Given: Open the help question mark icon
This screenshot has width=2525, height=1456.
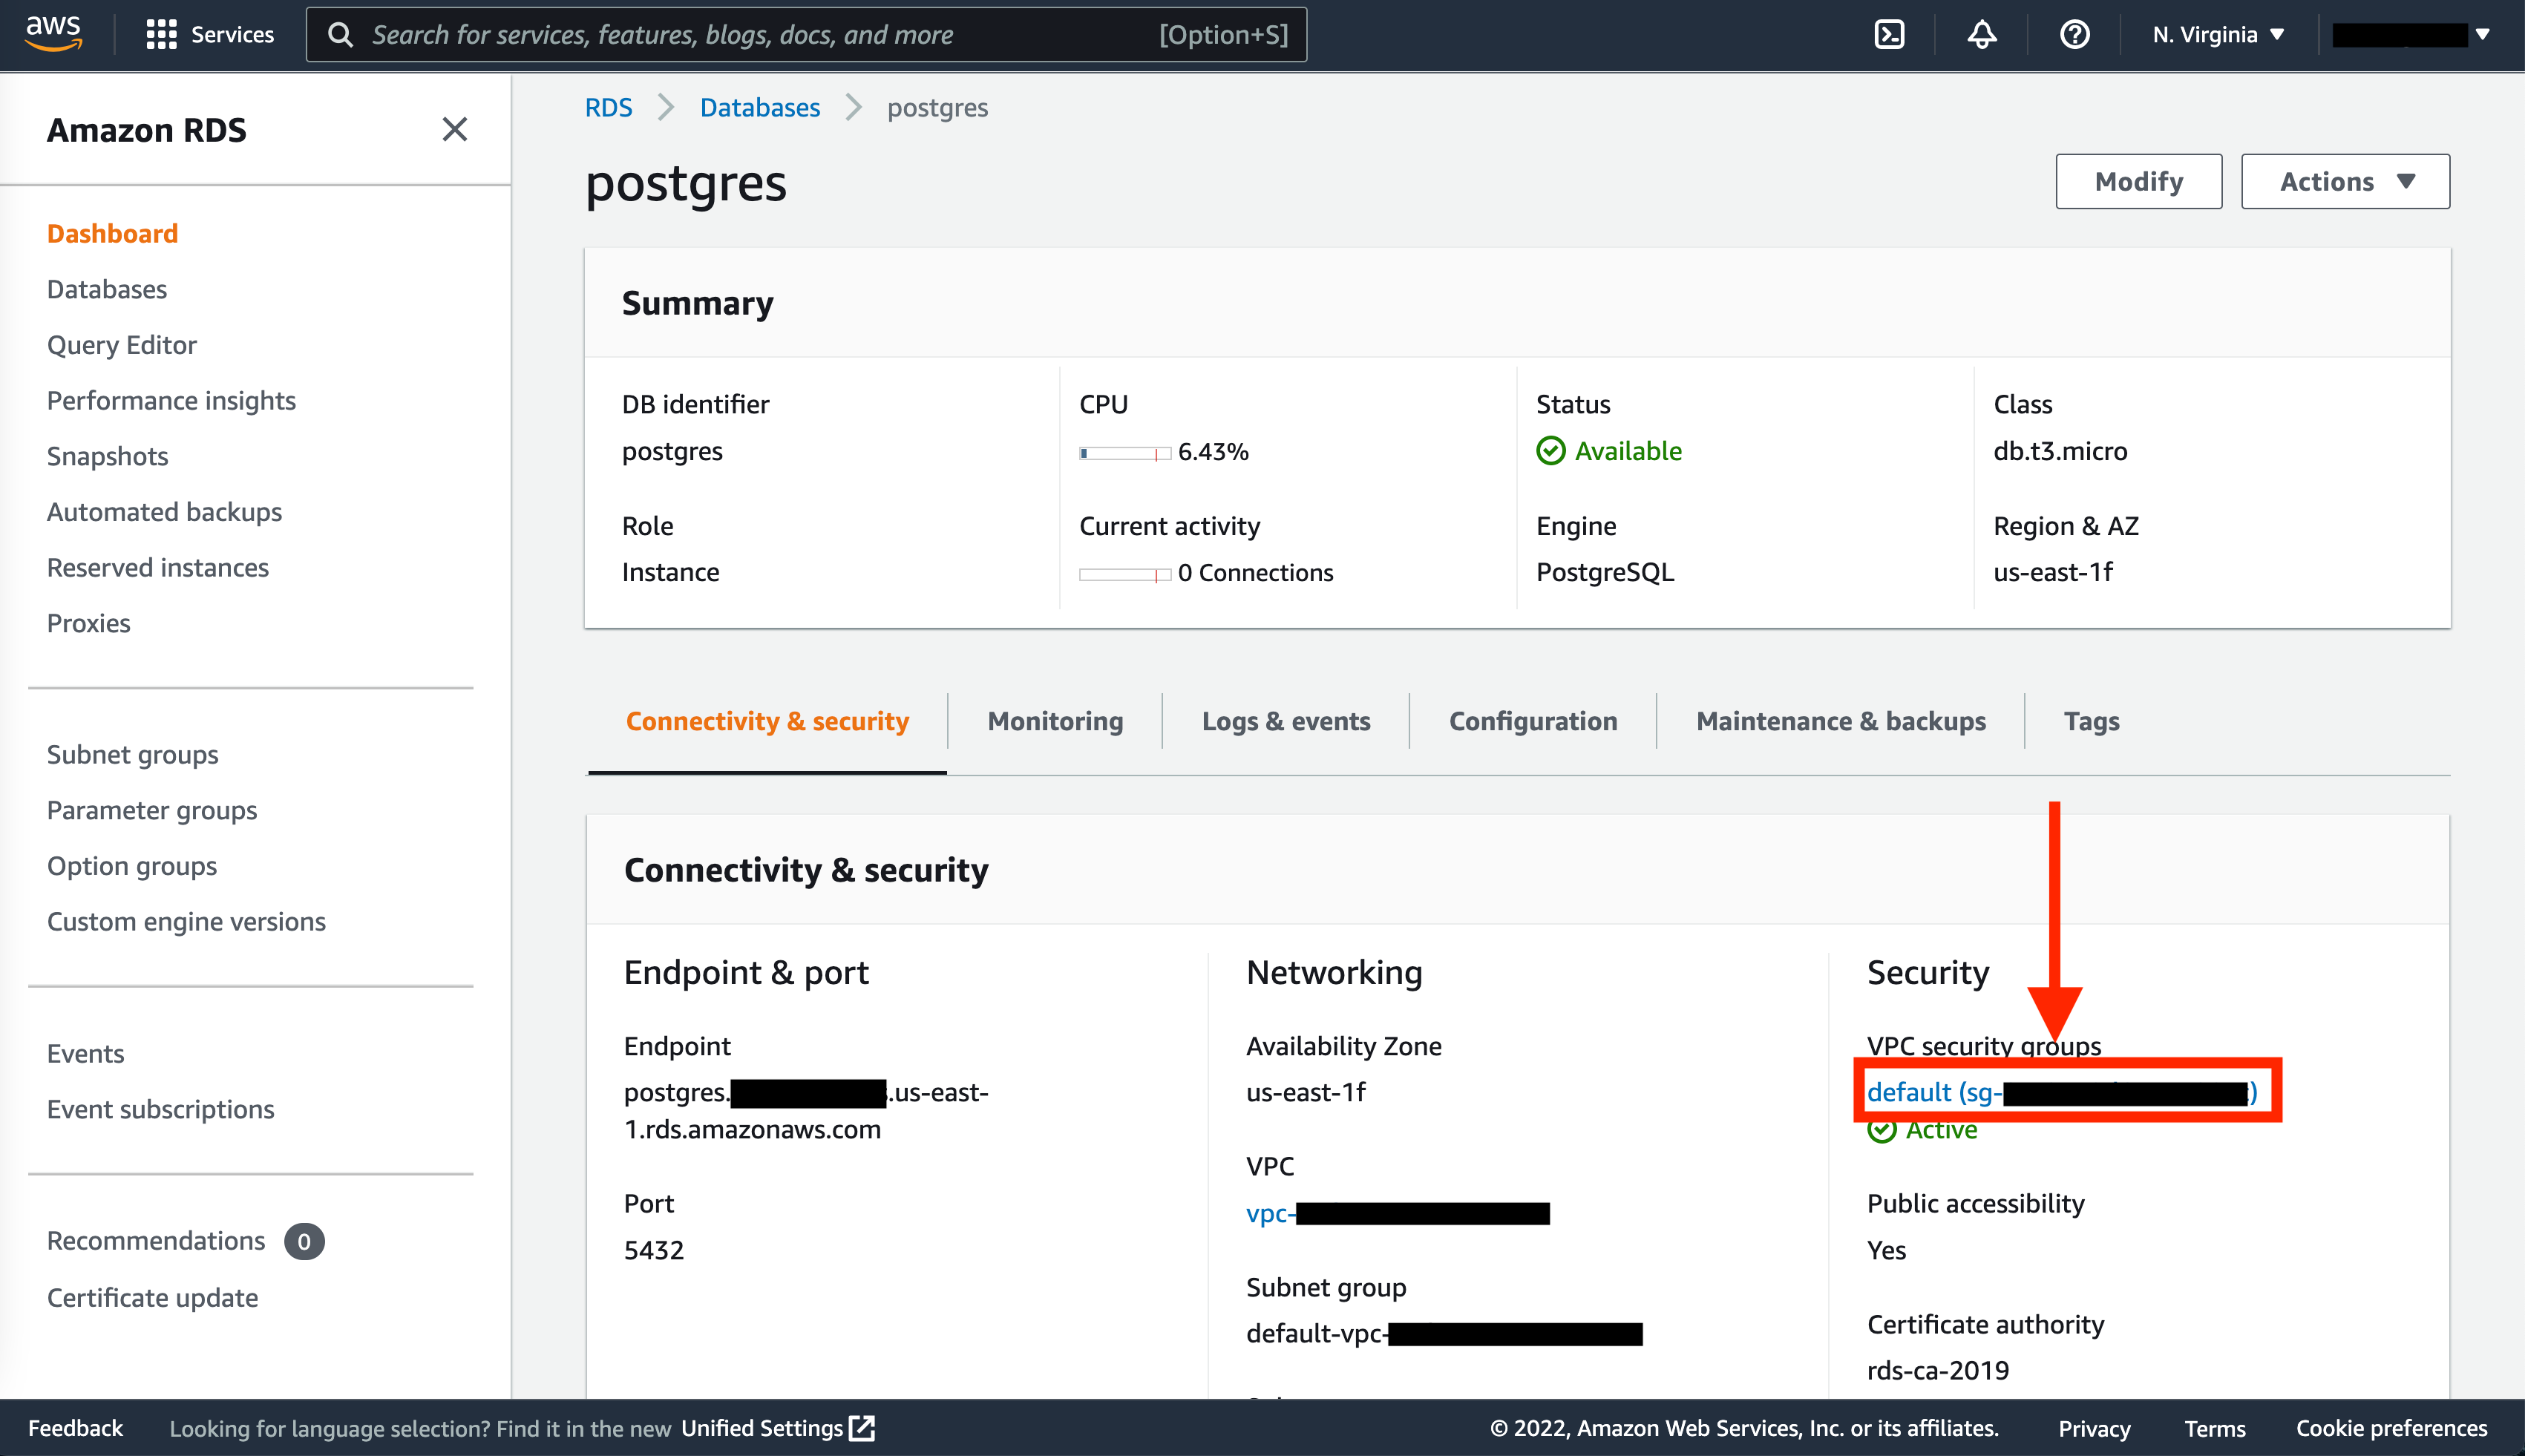Looking at the screenshot, I should (2074, 34).
